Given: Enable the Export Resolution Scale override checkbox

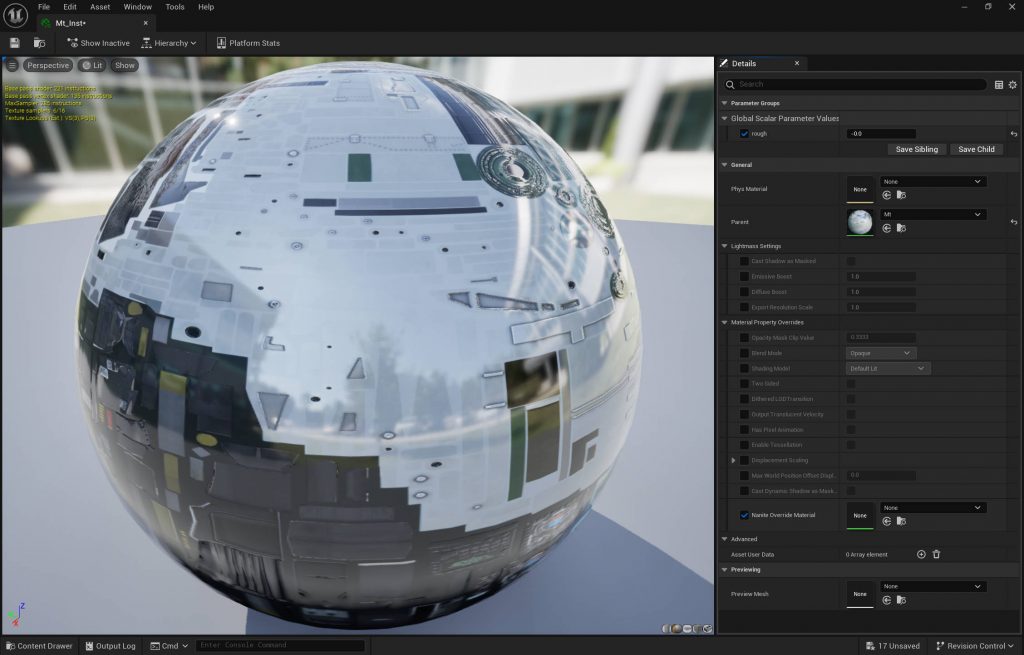Looking at the screenshot, I should (x=744, y=307).
